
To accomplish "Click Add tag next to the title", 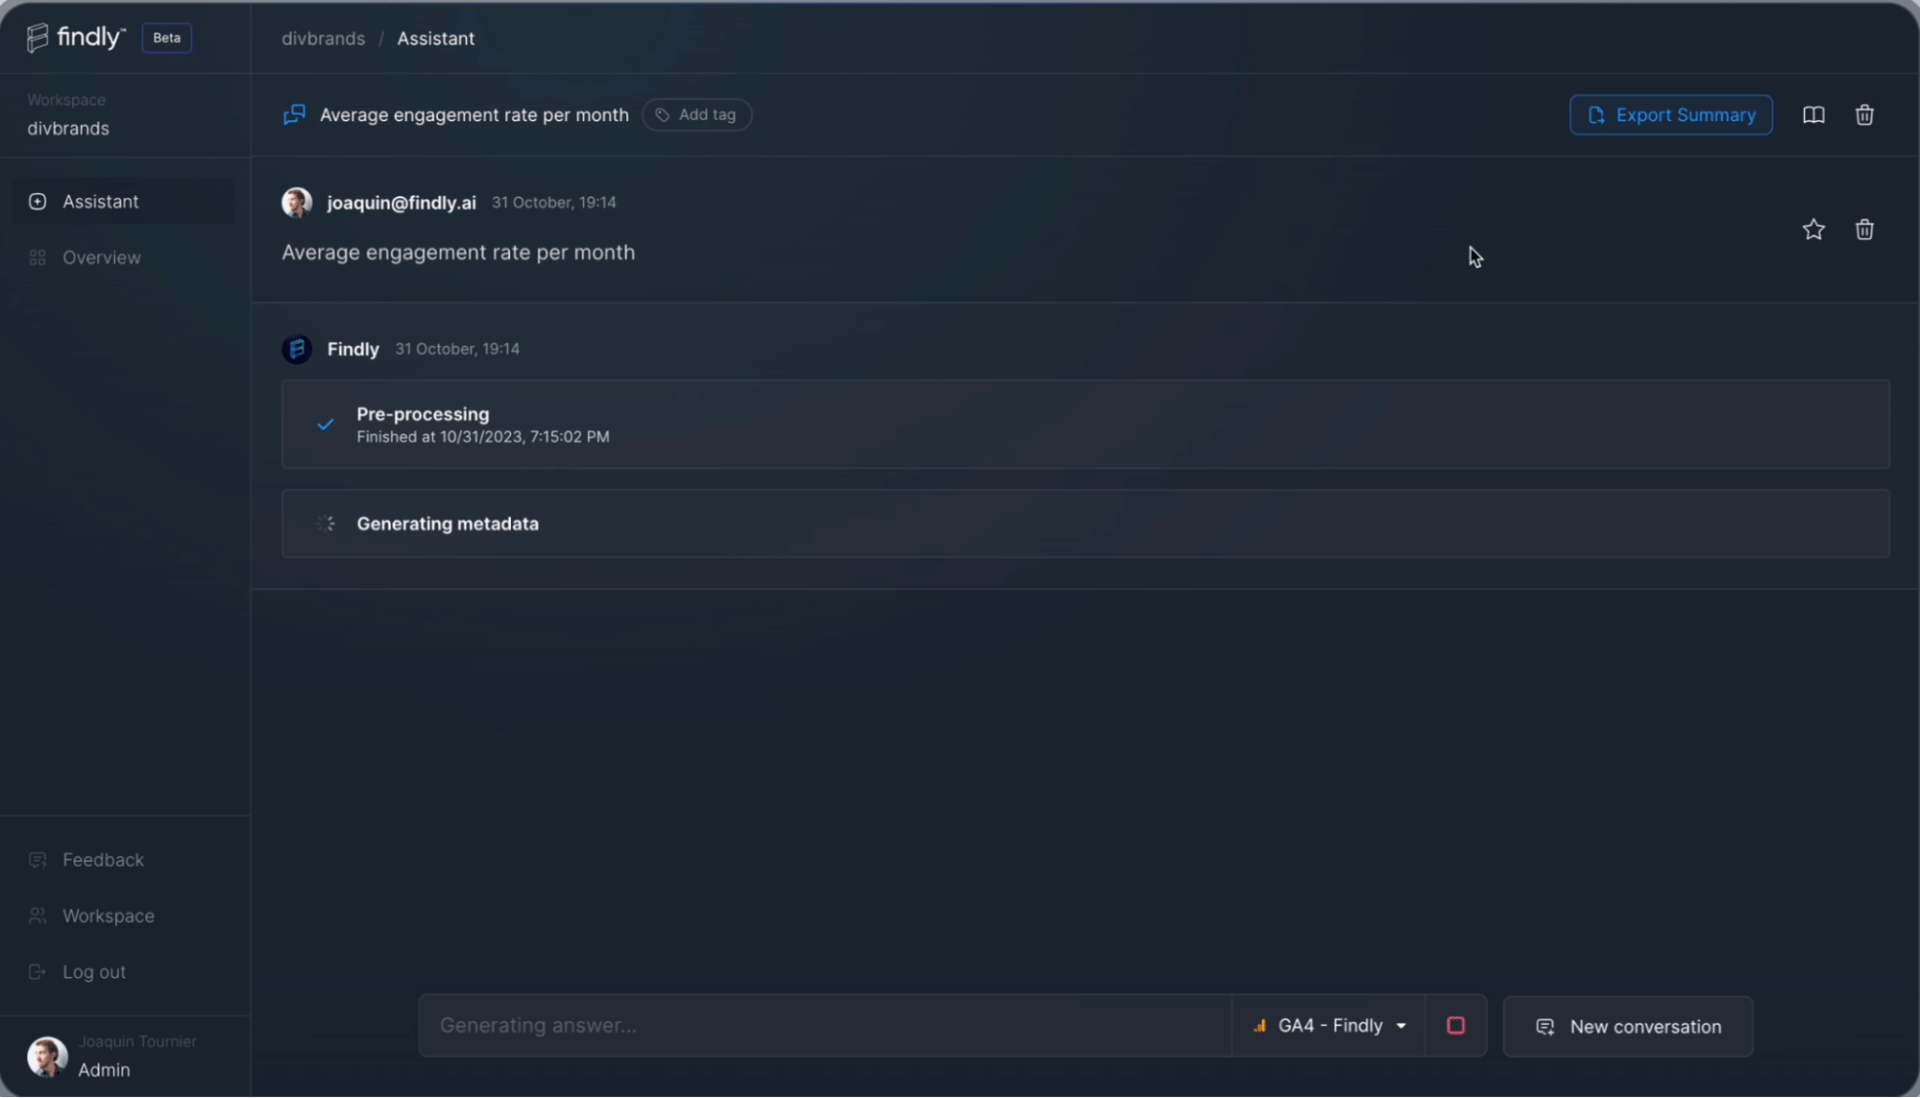I will tap(697, 115).
